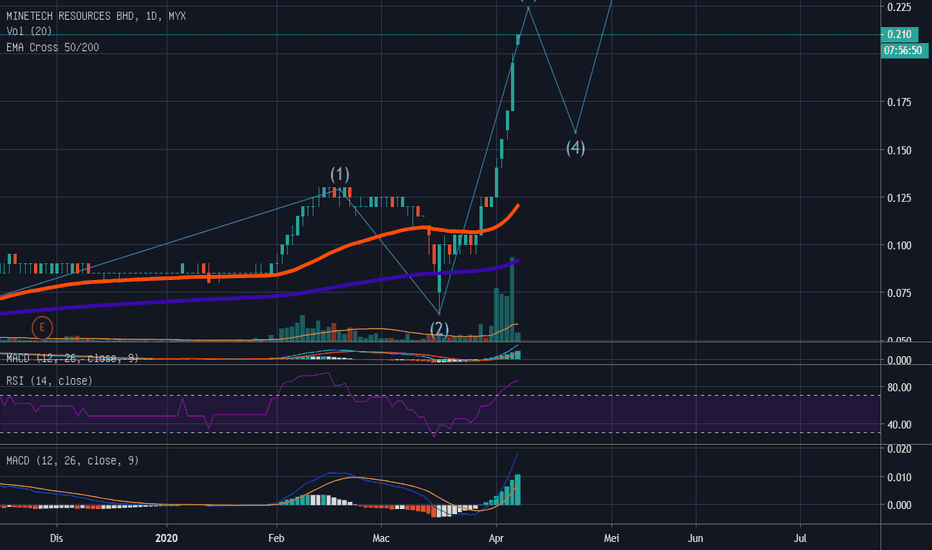Click the Mei label on time axis
This screenshot has width=932, height=550.
[x=611, y=538]
